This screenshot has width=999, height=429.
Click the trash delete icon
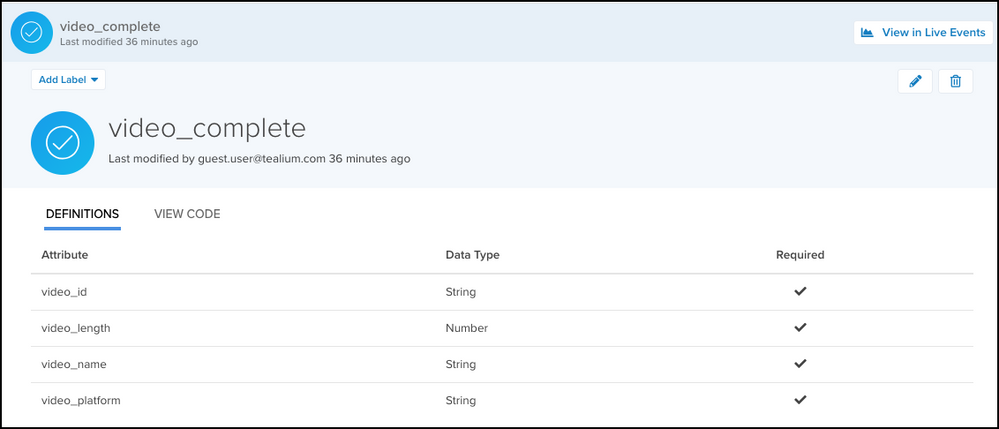point(955,81)
